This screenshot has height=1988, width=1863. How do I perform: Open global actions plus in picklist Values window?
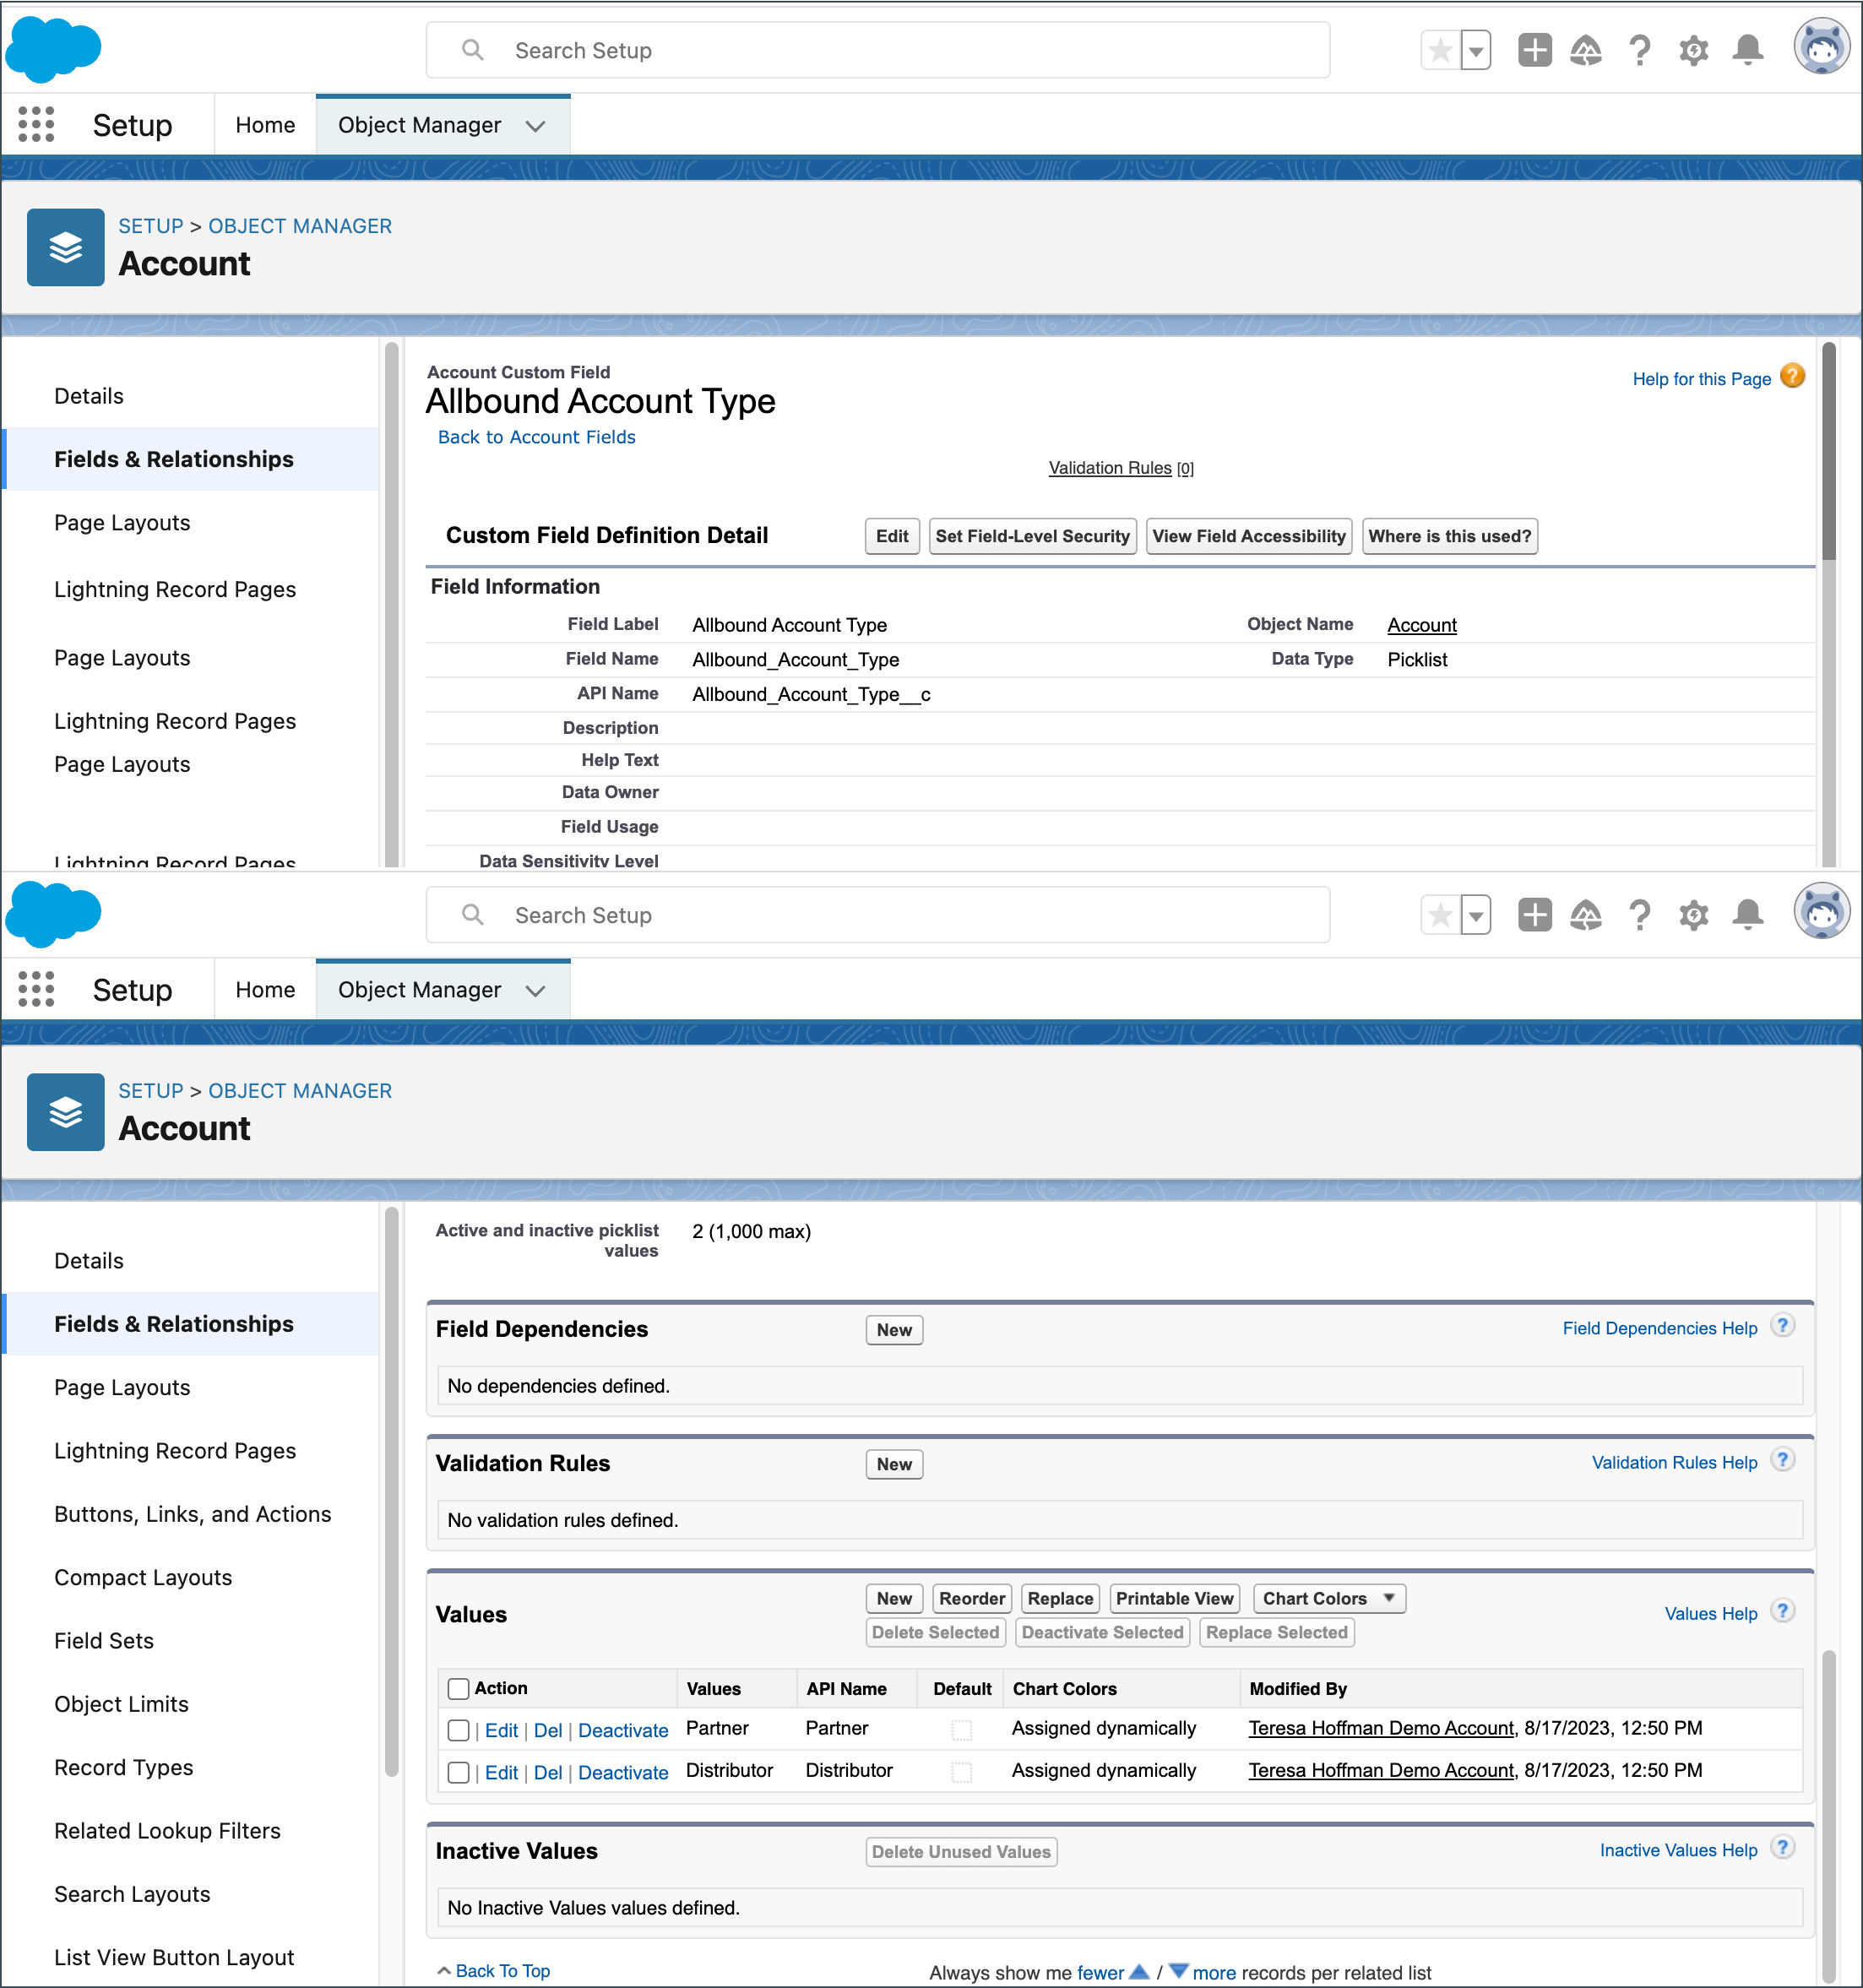coord(1534,915)
